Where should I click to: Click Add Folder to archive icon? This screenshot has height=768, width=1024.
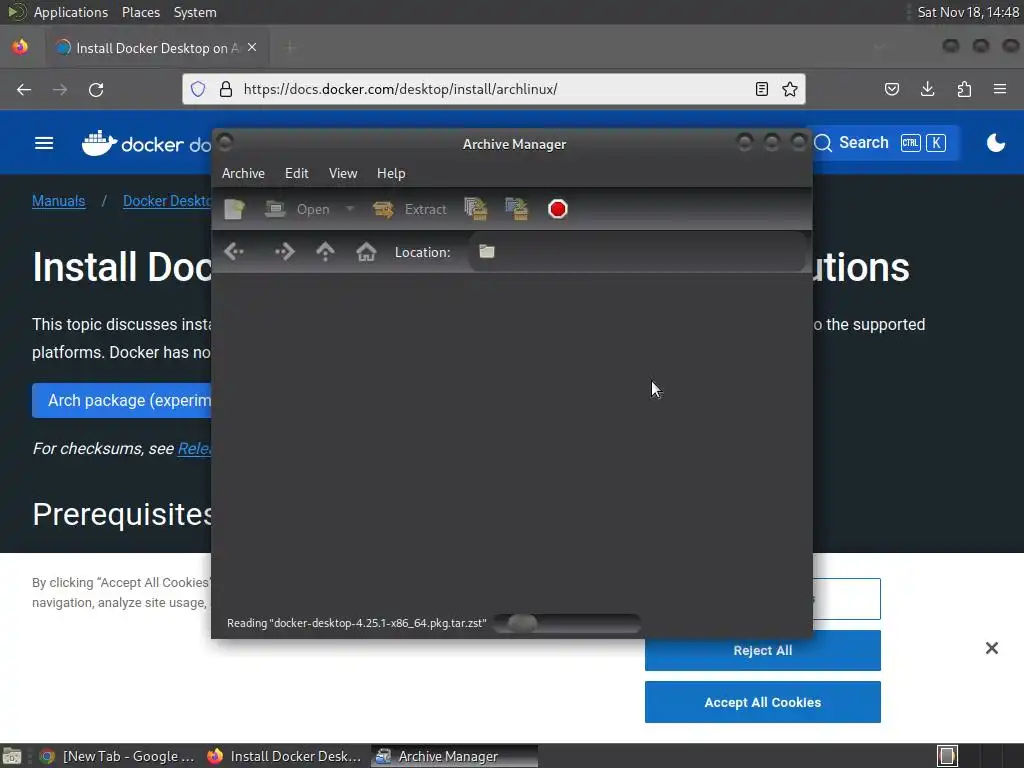pos(517,209)
